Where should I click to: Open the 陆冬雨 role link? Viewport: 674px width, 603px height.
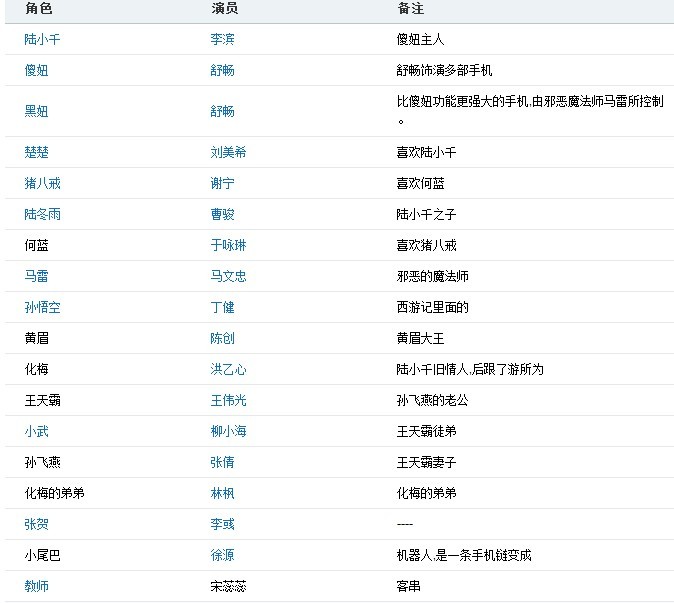[x=42, y=214]
